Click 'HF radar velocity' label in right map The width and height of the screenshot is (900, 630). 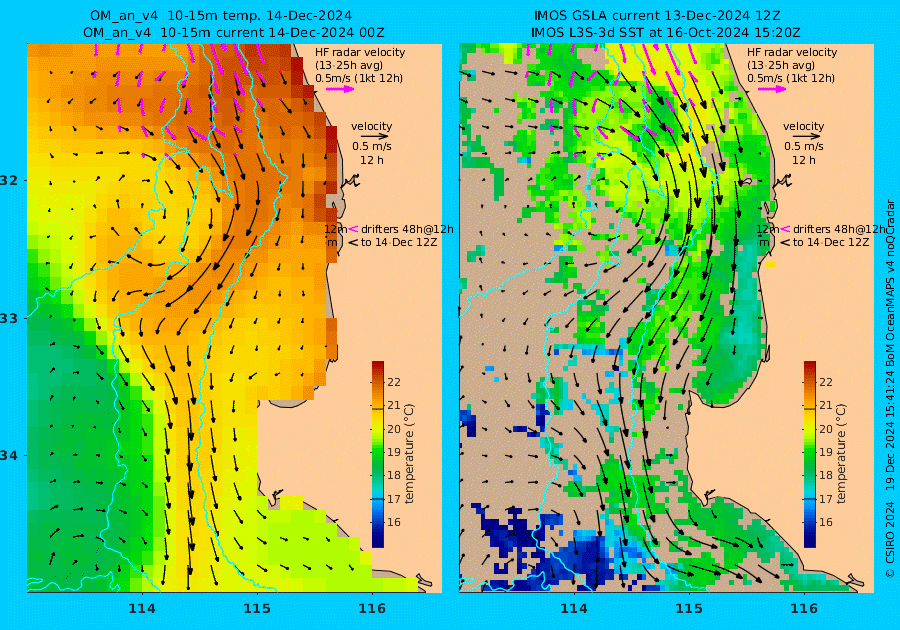click(792, 52)
